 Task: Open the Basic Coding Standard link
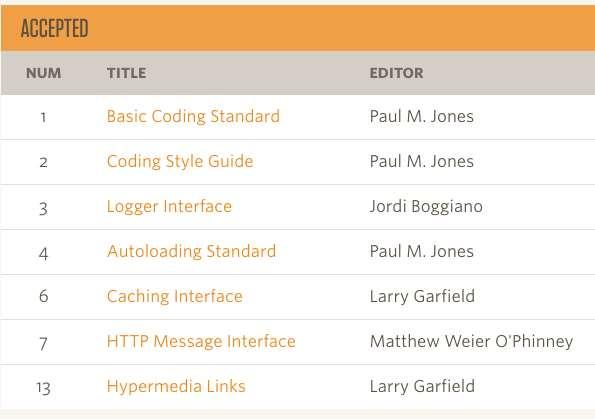pyautogui.click(x=193, y=116)
